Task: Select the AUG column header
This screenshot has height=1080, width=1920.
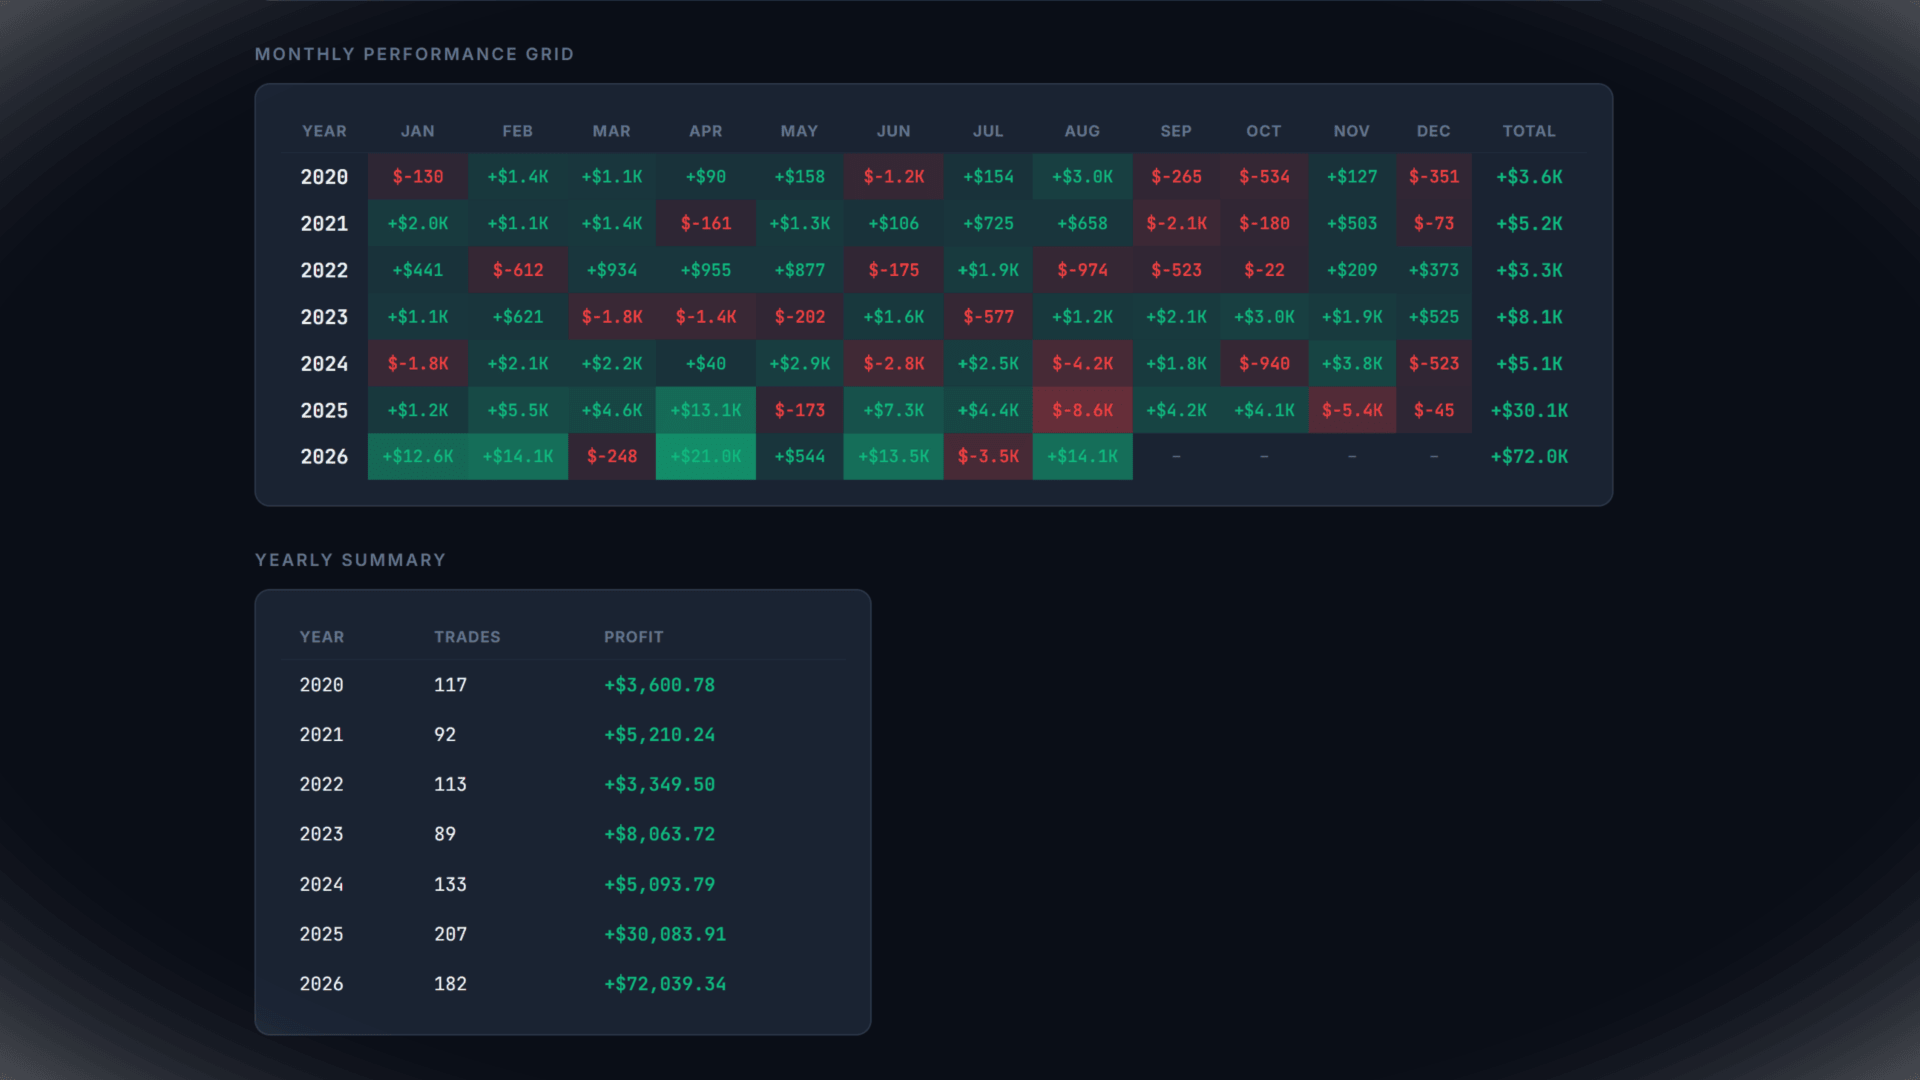Action: click(1082, 131)
